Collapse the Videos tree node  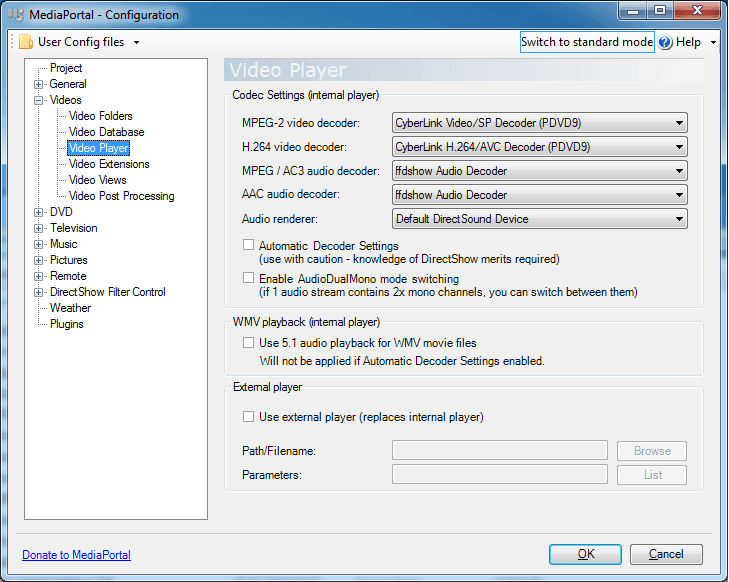pyautogui.click(x=39, y=100)
